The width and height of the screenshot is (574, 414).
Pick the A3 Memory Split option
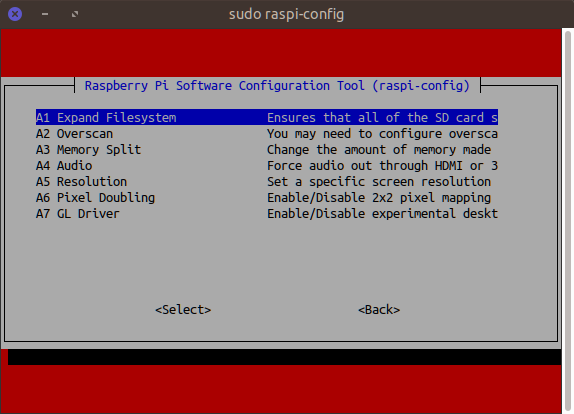(267, 150)
